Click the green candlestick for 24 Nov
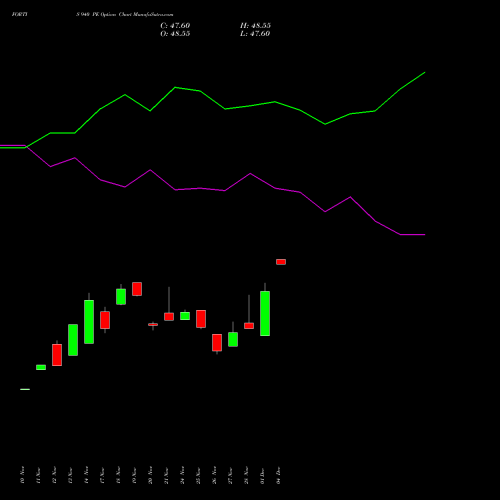The image size is (500, 500). (x=185, y=316)
